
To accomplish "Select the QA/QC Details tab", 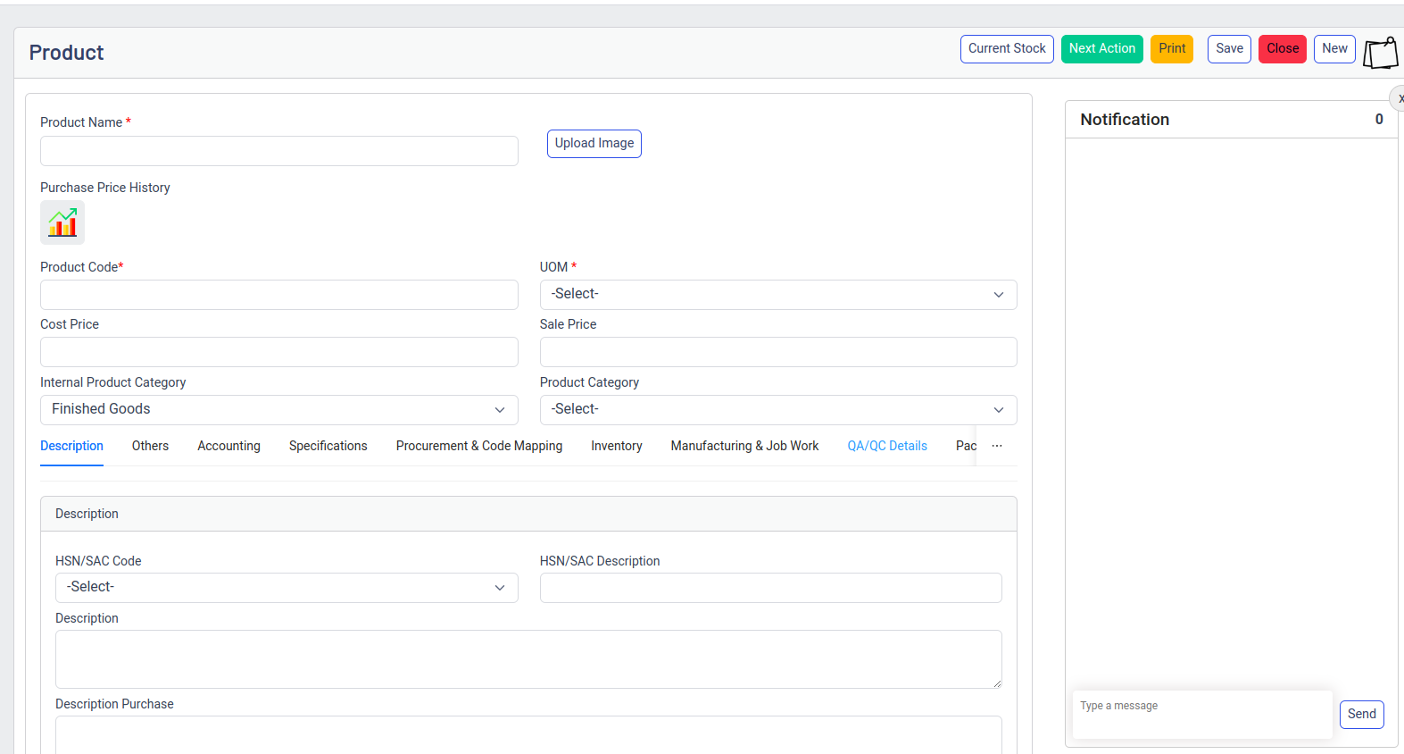I will [x=887, y=446].
